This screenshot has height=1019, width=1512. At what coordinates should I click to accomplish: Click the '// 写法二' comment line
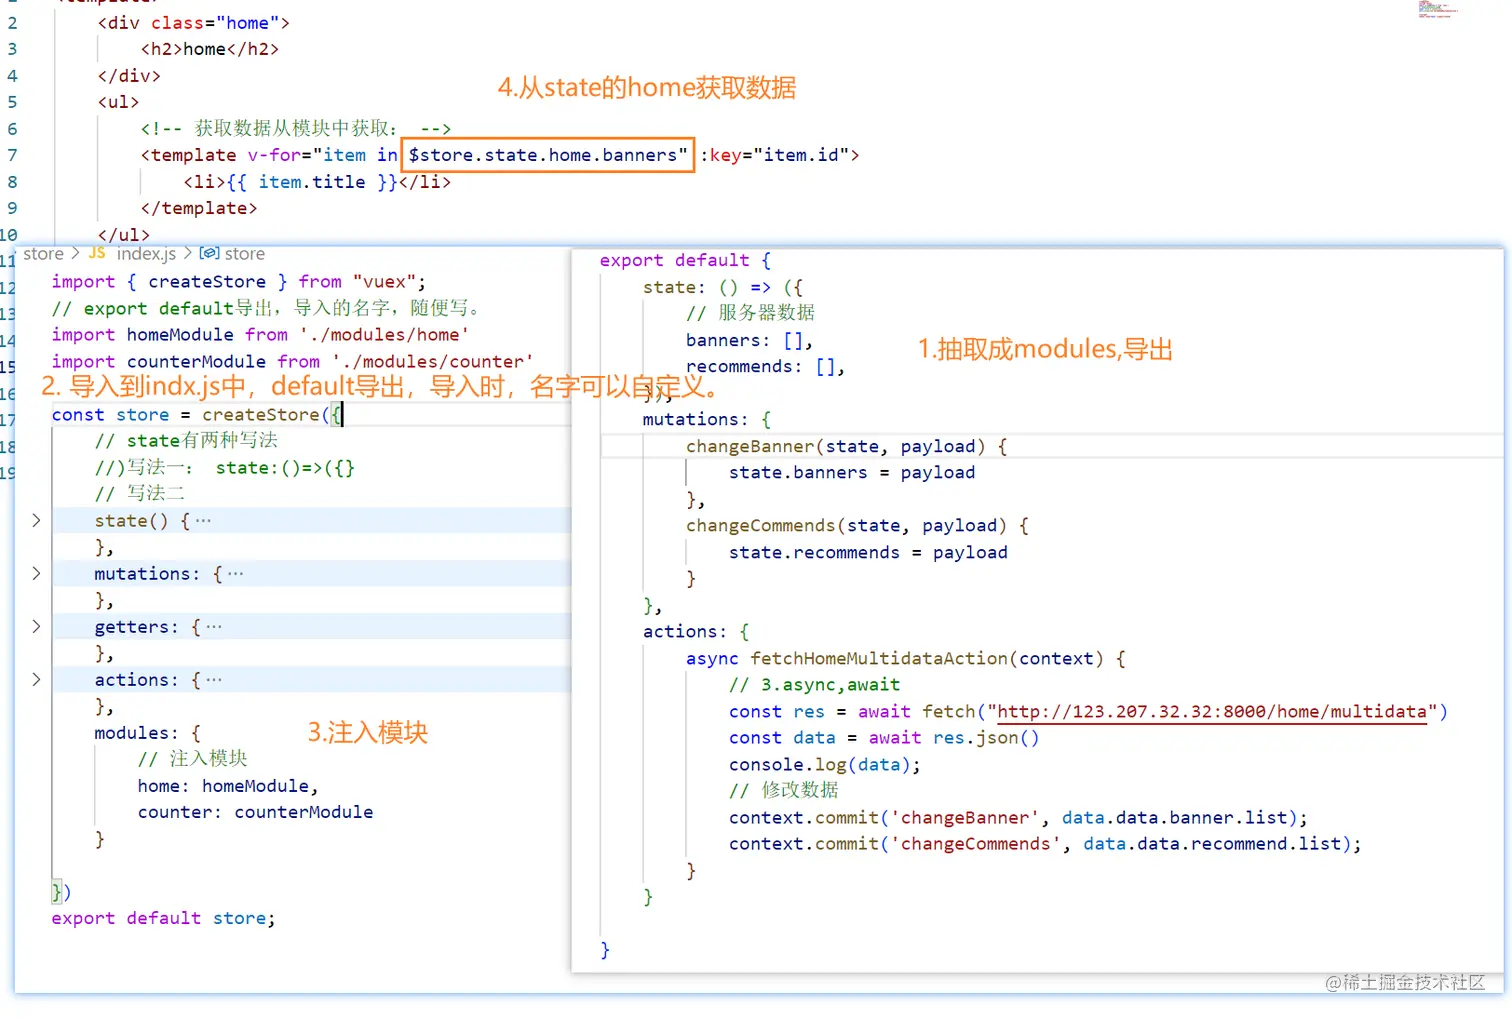click(x=140, y=494)
